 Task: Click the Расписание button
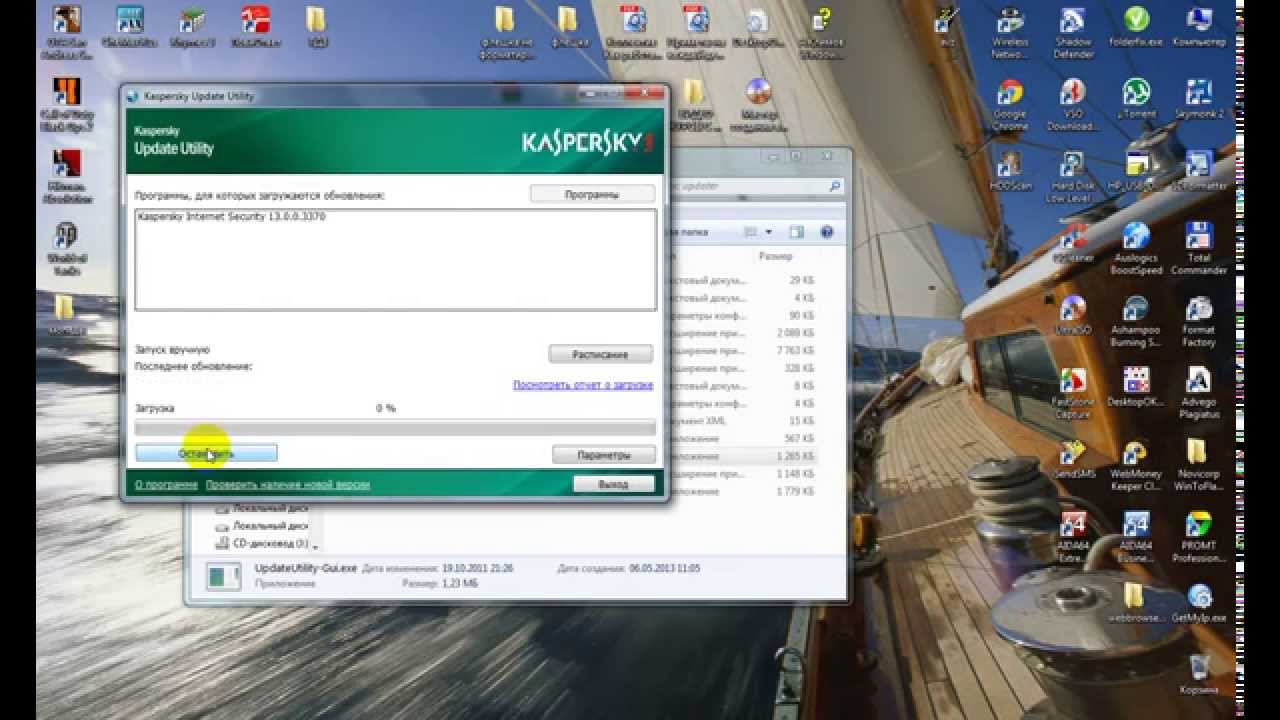(x=600, y=354)
